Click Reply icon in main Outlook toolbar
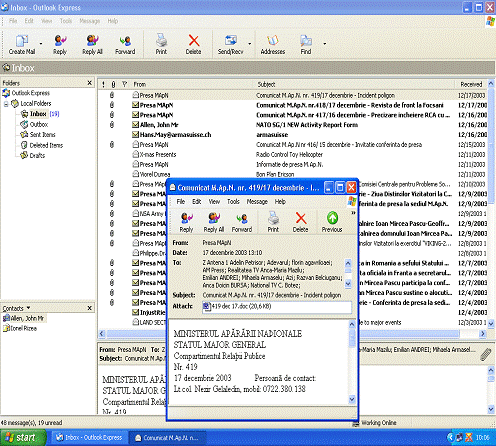Viewport: 496px width, 446px height. (60, 45)
